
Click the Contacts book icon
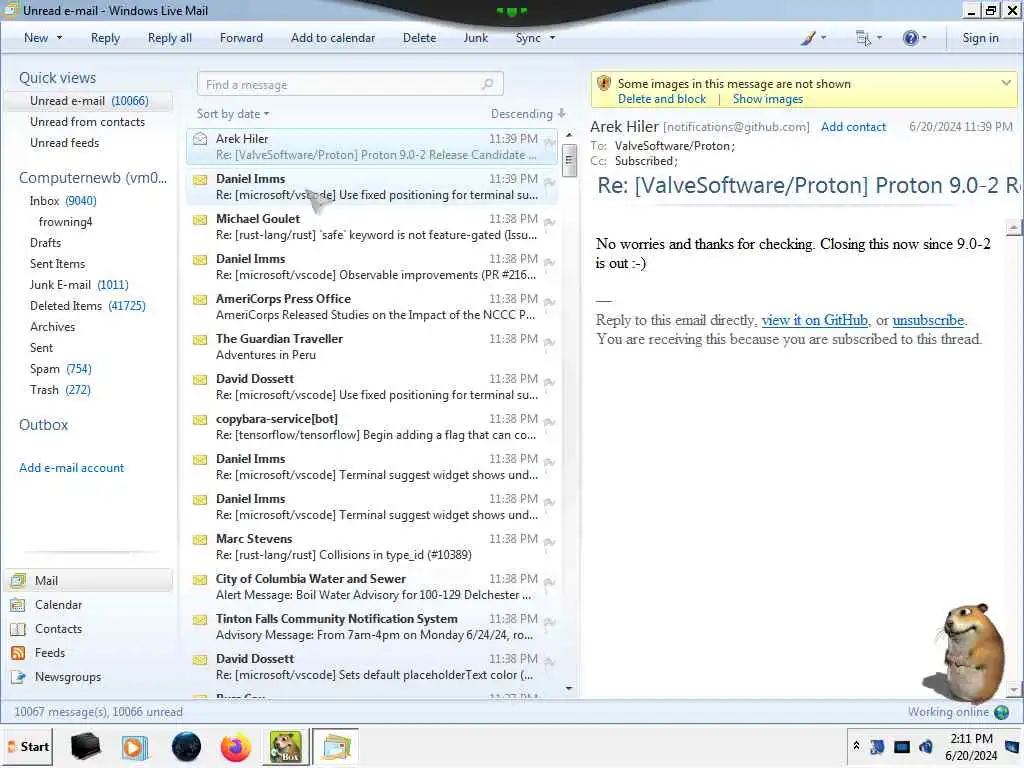(18, 629)
